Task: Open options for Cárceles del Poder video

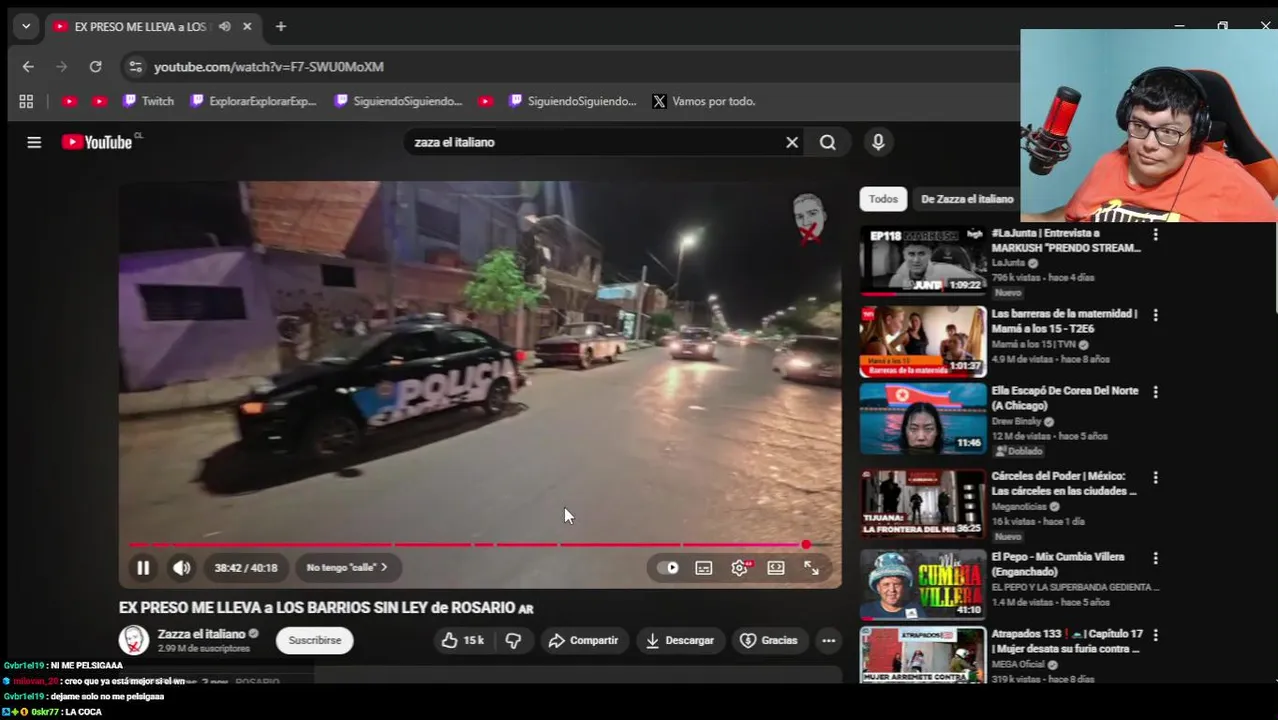Action: pos(1156,478)
